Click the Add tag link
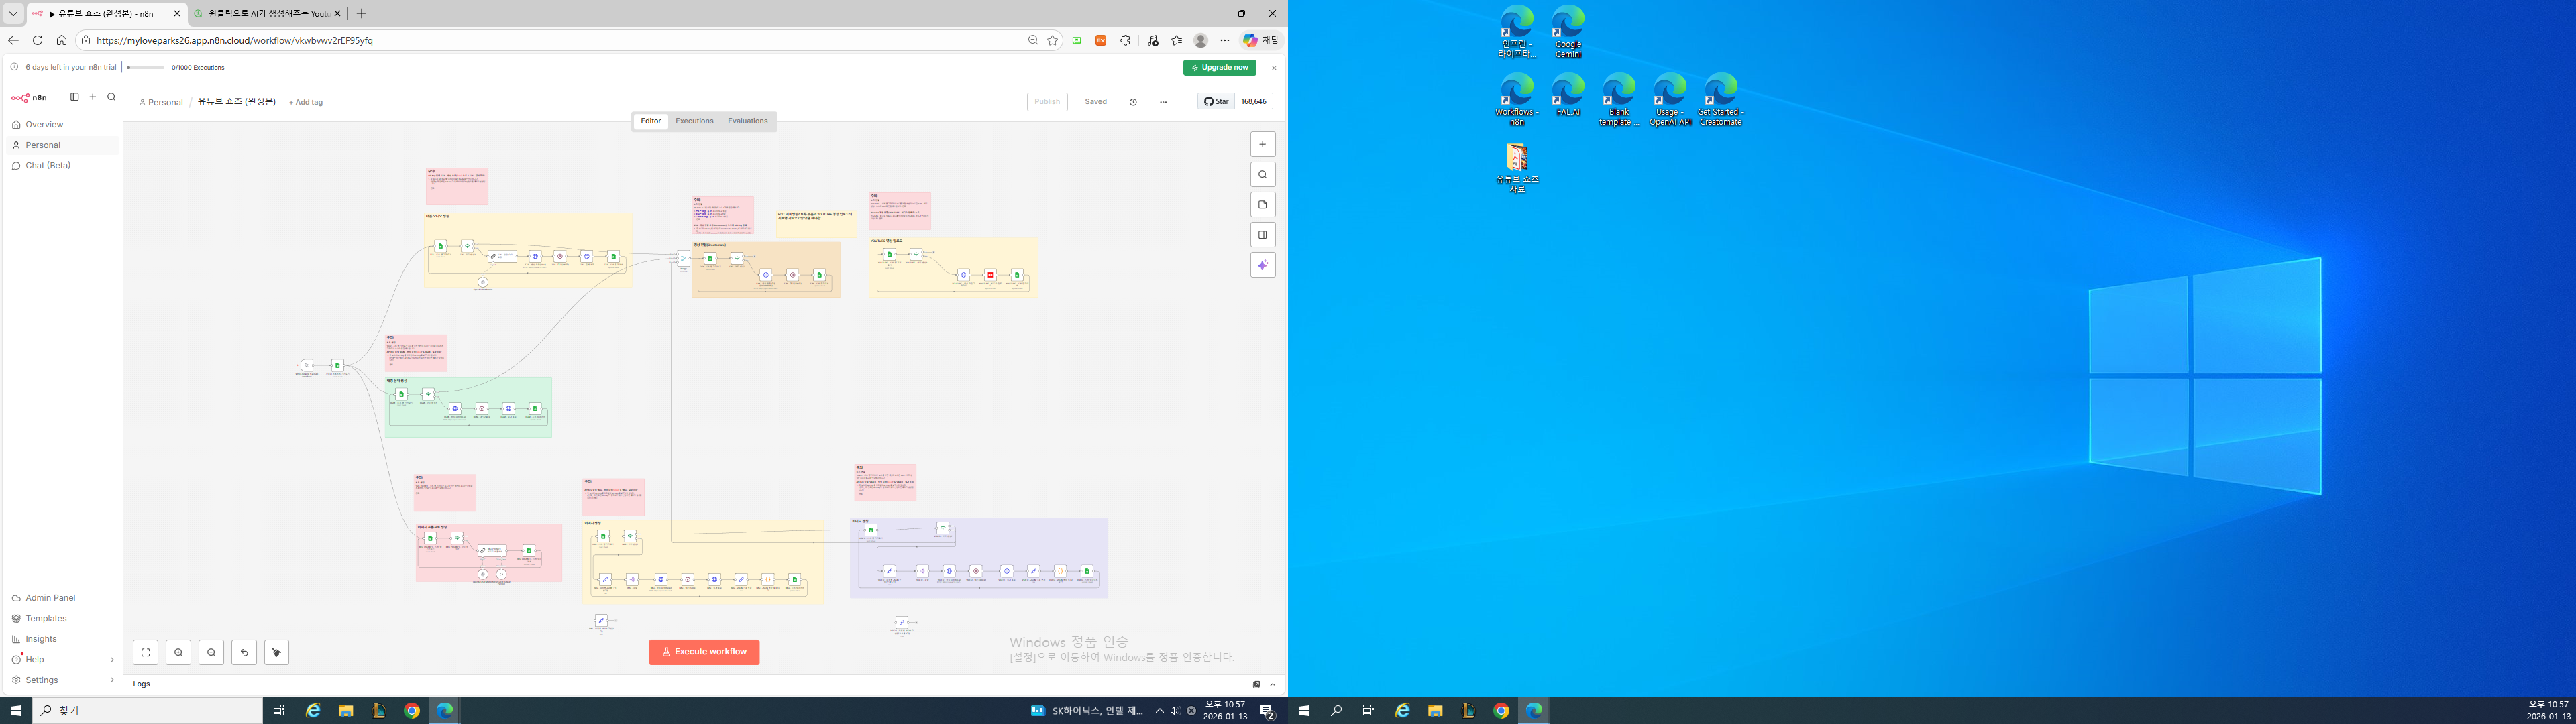This screenshot has height=724, width=2576. point(306,102)
